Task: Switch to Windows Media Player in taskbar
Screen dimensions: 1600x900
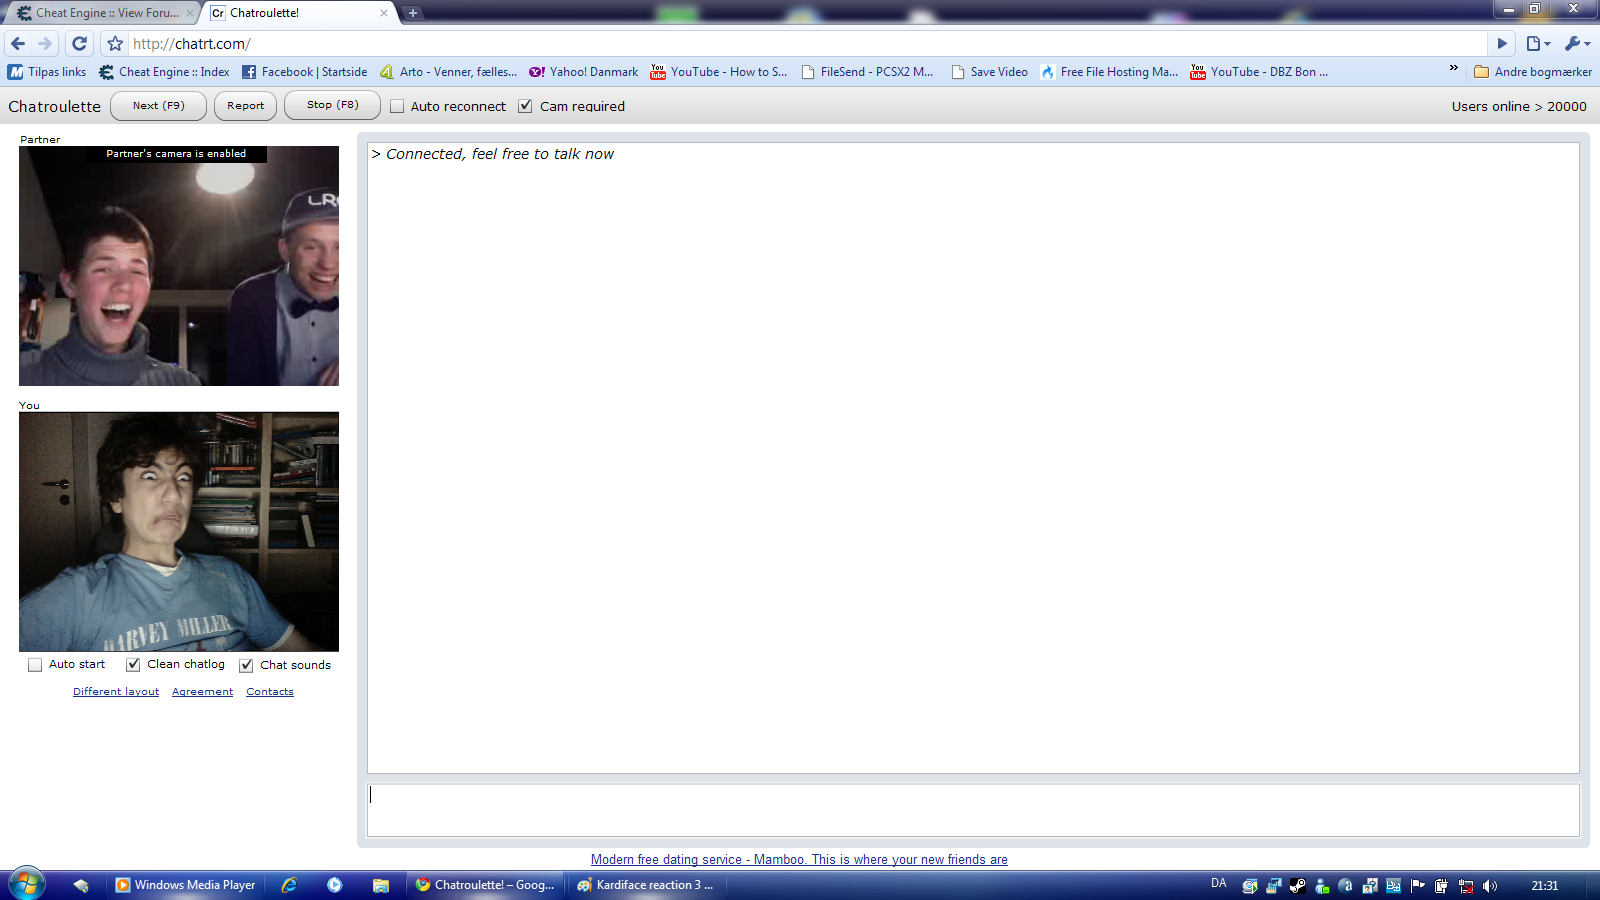Action: (185, 885)
